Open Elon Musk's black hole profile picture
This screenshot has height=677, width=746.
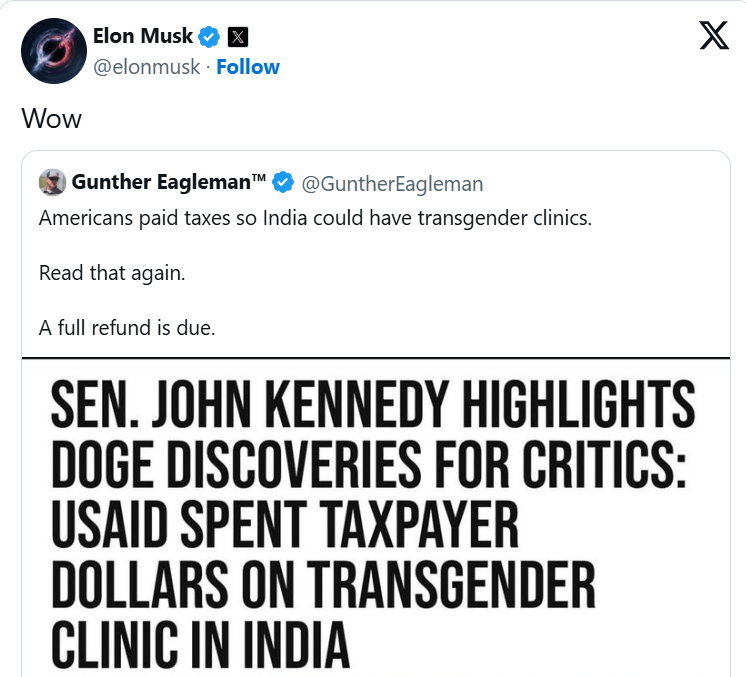click(x=54, y=51)
